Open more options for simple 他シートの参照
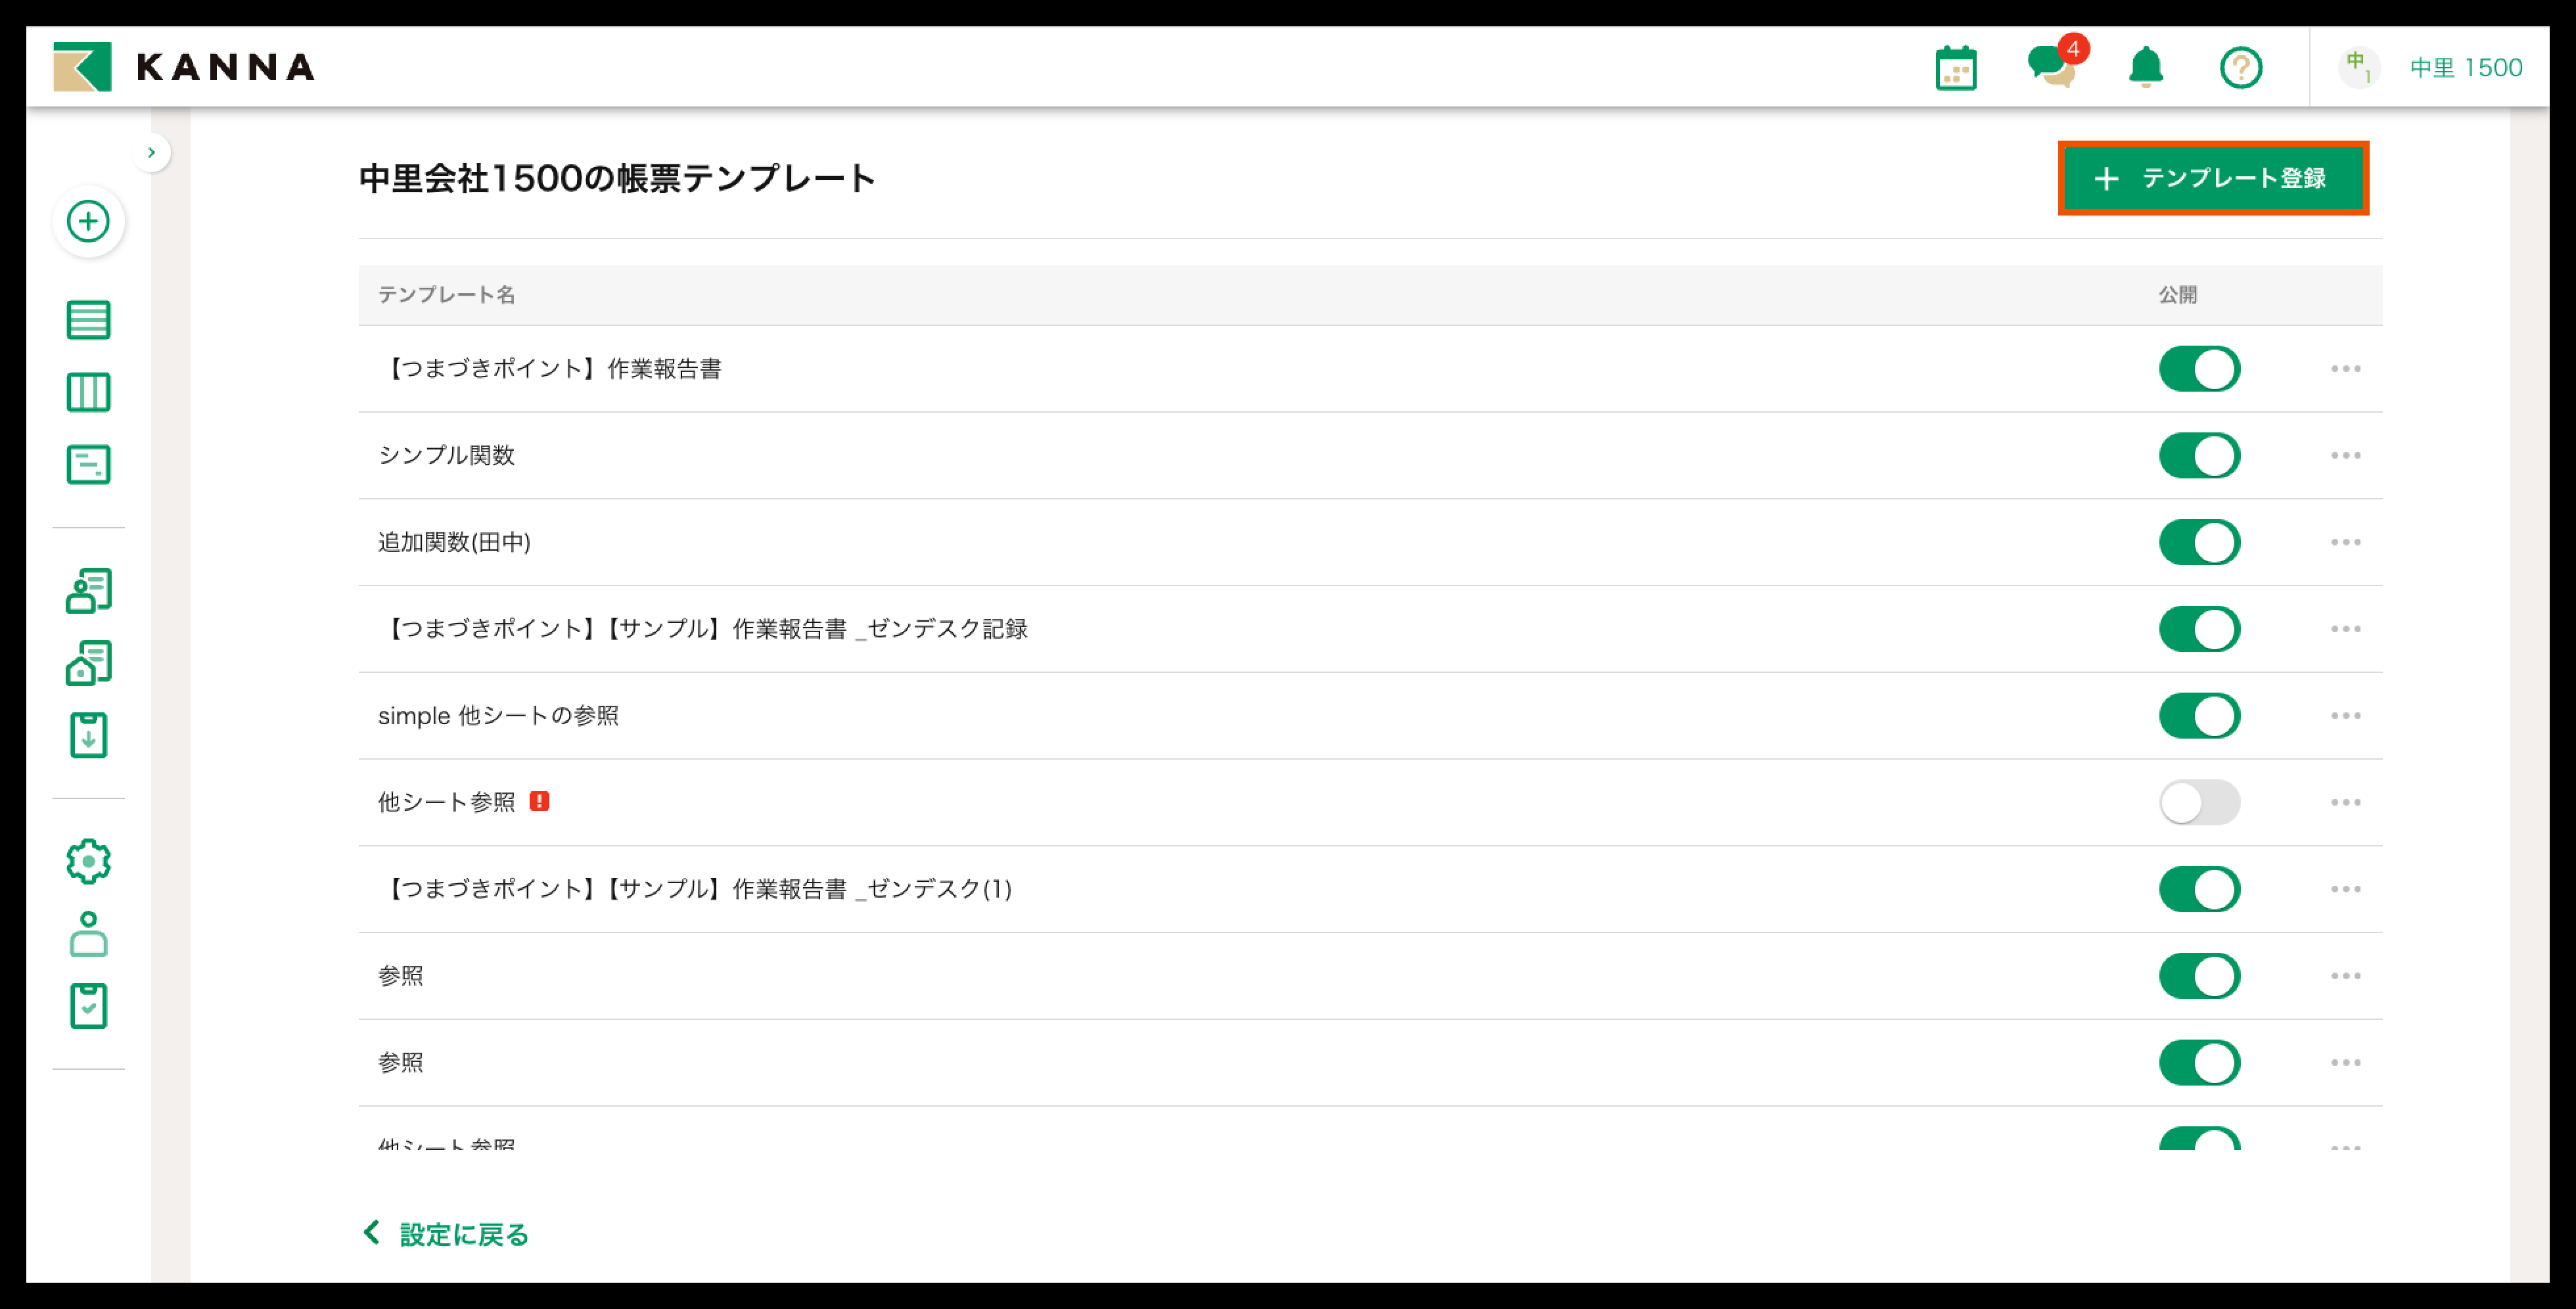This screenshot has height=1309, width=2576. coord(2344,716)
